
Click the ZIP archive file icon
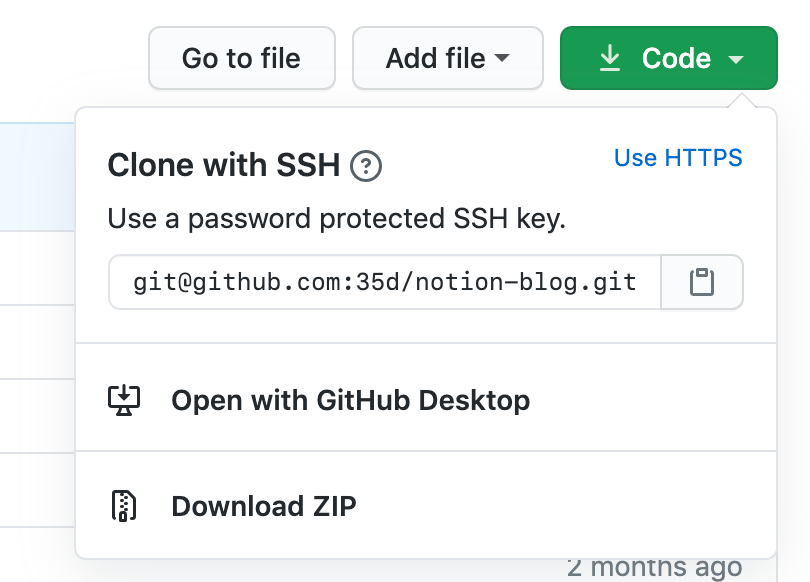(122, 506)
